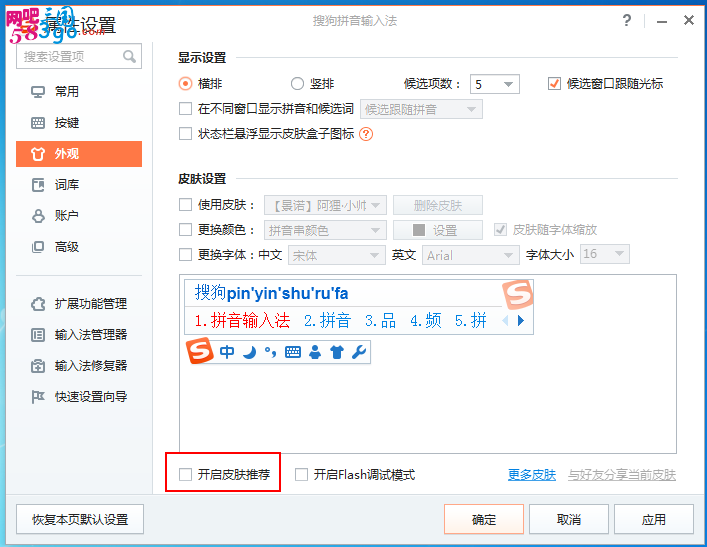Check the 使用皮肤 checkbox
Screen dimensions: 707x547
click(x=185, y=205)
